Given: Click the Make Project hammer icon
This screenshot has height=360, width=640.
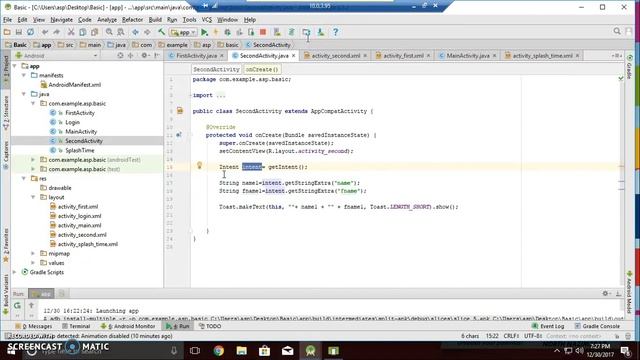Looking at the screenshot, I should tap(162, 32).
